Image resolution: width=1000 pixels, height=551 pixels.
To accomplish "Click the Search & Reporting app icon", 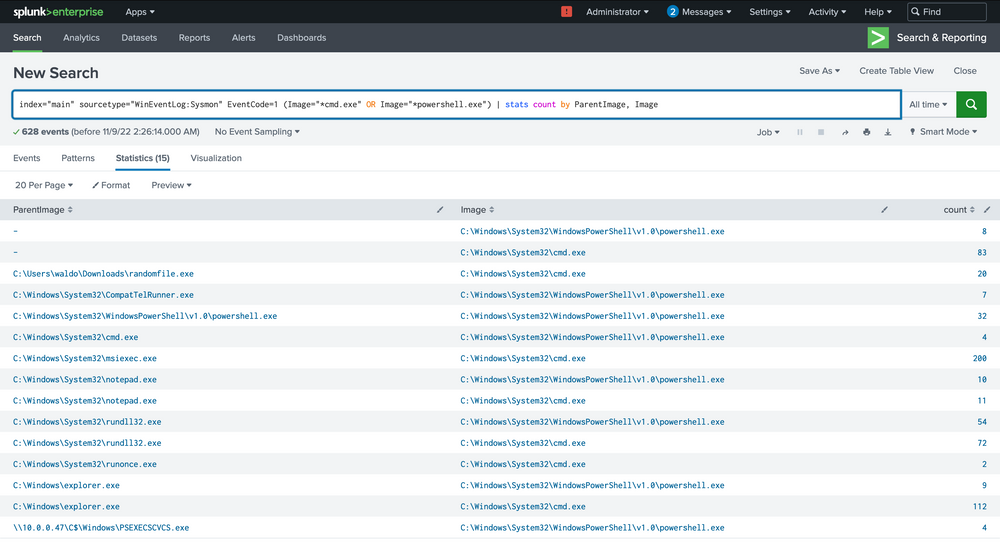I will click(x=878, y=38).
